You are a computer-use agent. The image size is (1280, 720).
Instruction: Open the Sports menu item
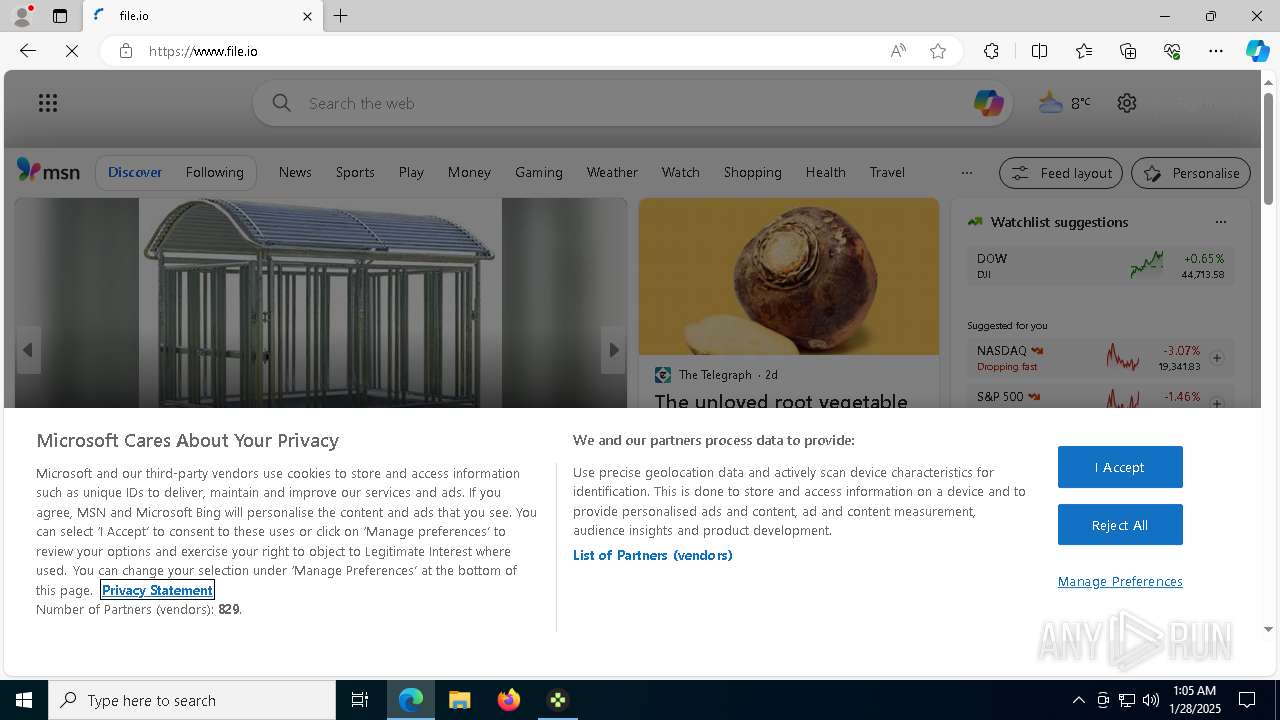tap(355, 172)
